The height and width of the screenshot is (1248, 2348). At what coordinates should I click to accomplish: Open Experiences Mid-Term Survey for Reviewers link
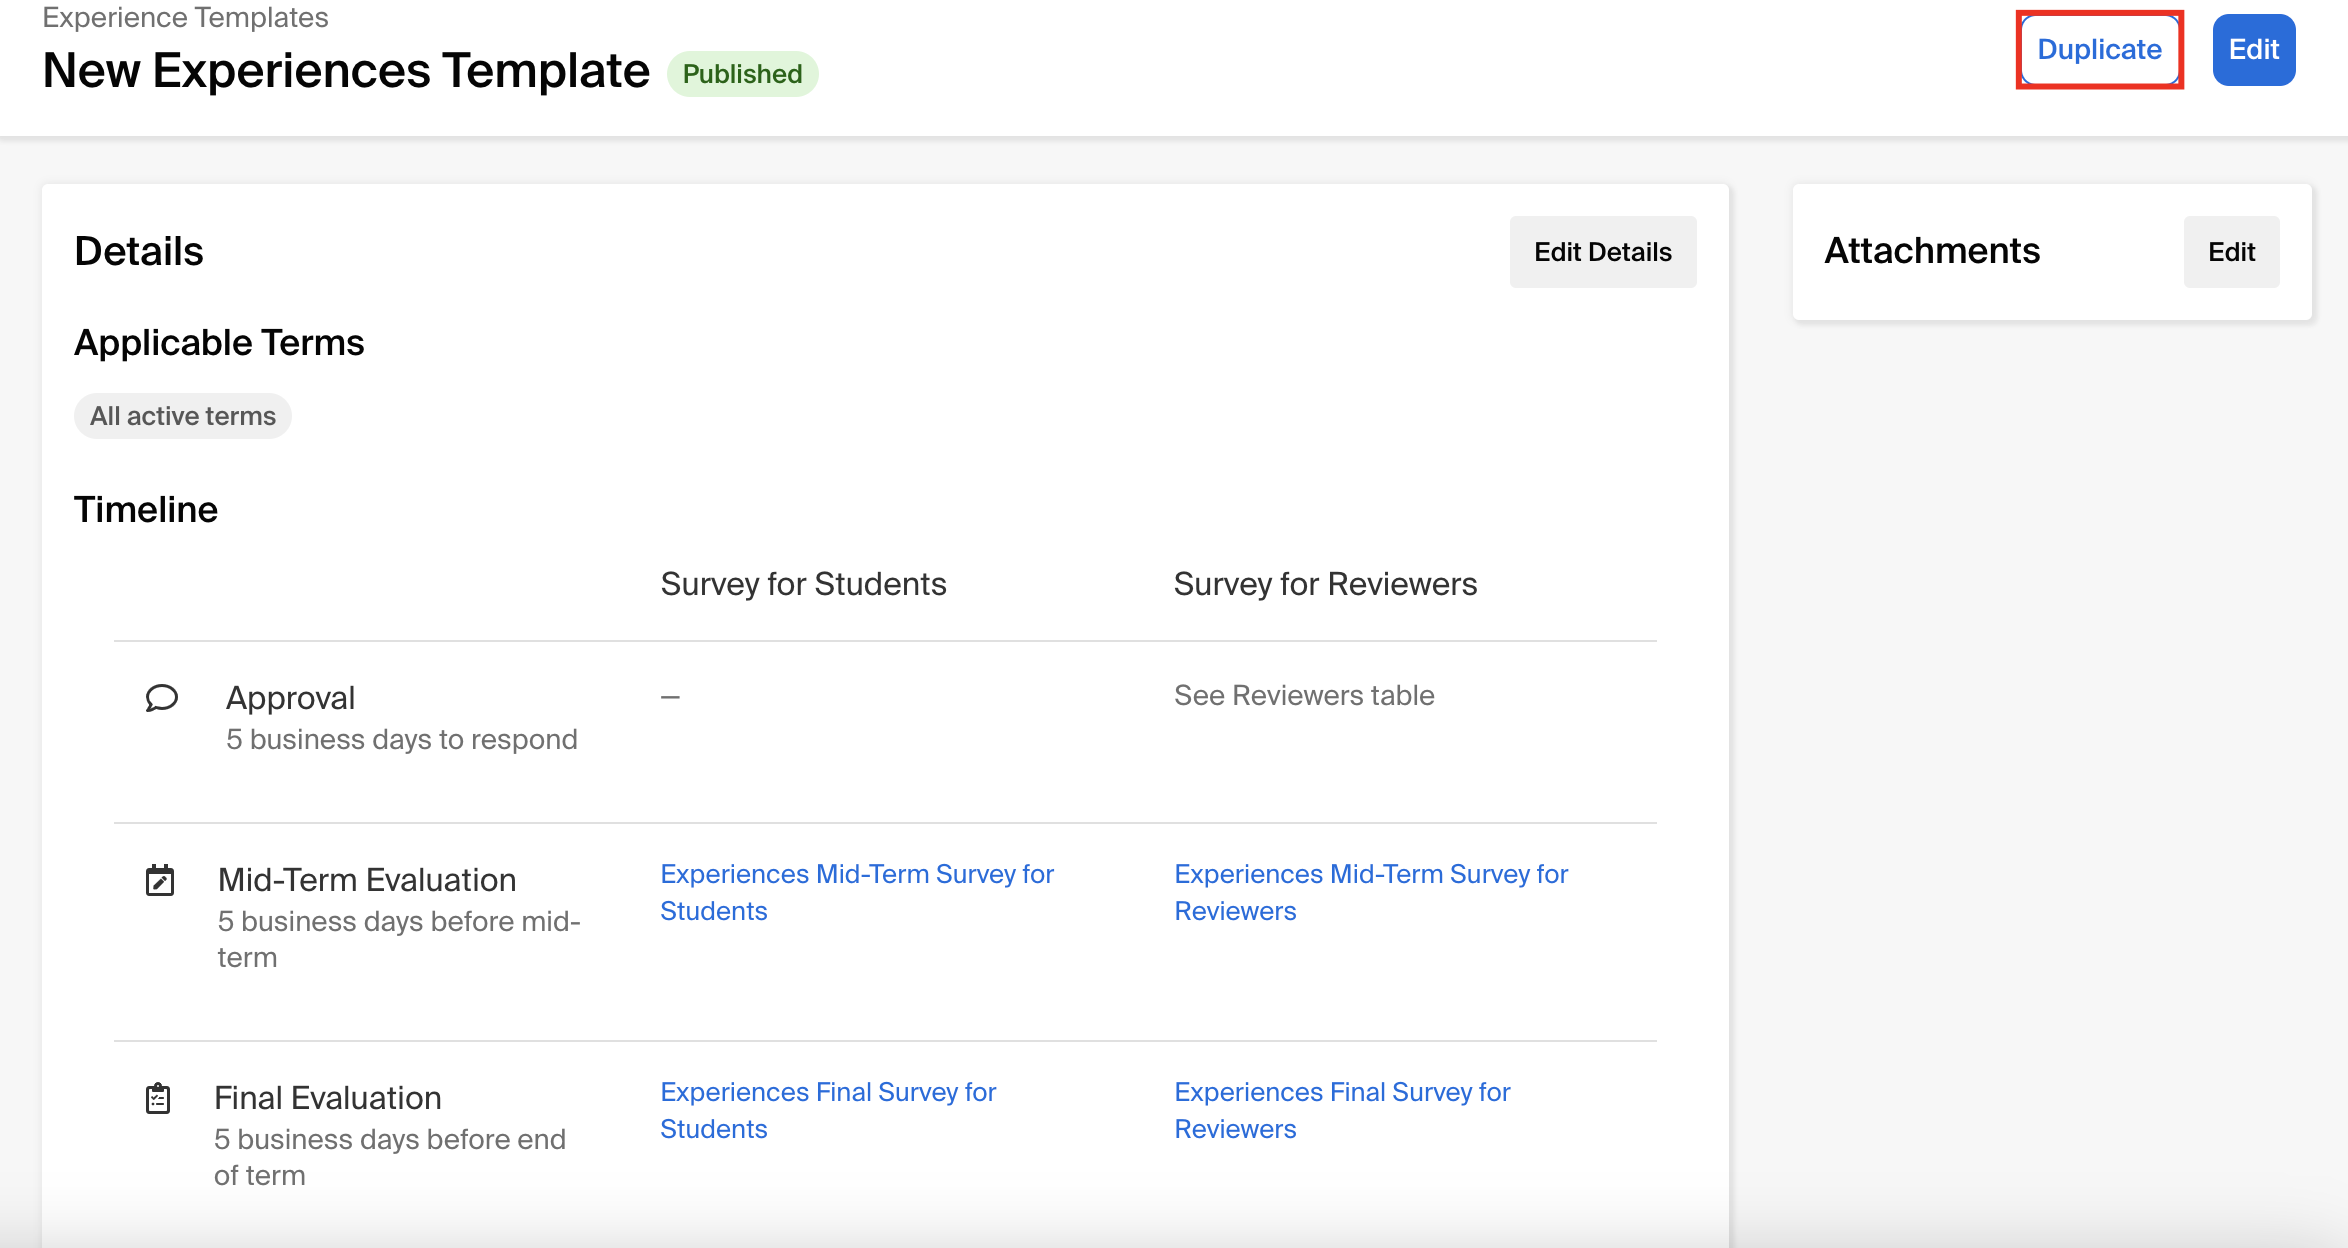1371,892
